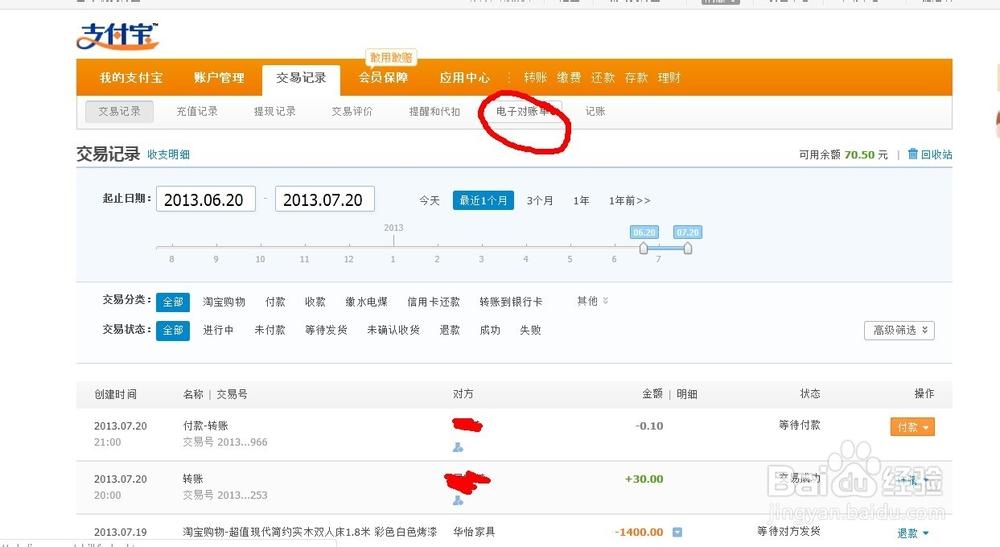The image size is (1000, 547).
Task: Click 收支明细 link
Action: (x=168, y=154)
